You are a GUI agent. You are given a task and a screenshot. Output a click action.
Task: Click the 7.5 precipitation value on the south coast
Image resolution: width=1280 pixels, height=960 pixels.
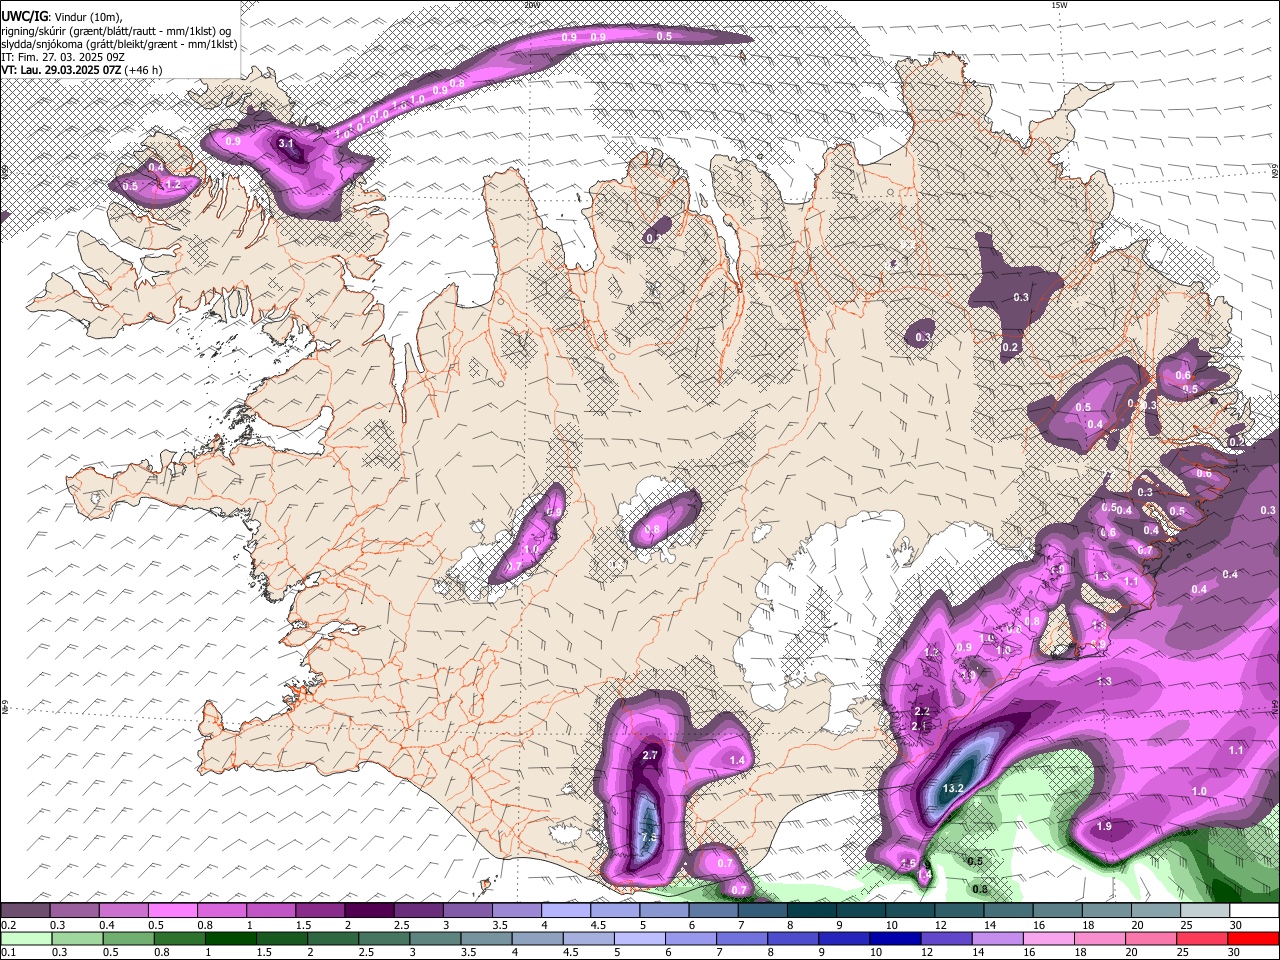(x=648, y=837)
